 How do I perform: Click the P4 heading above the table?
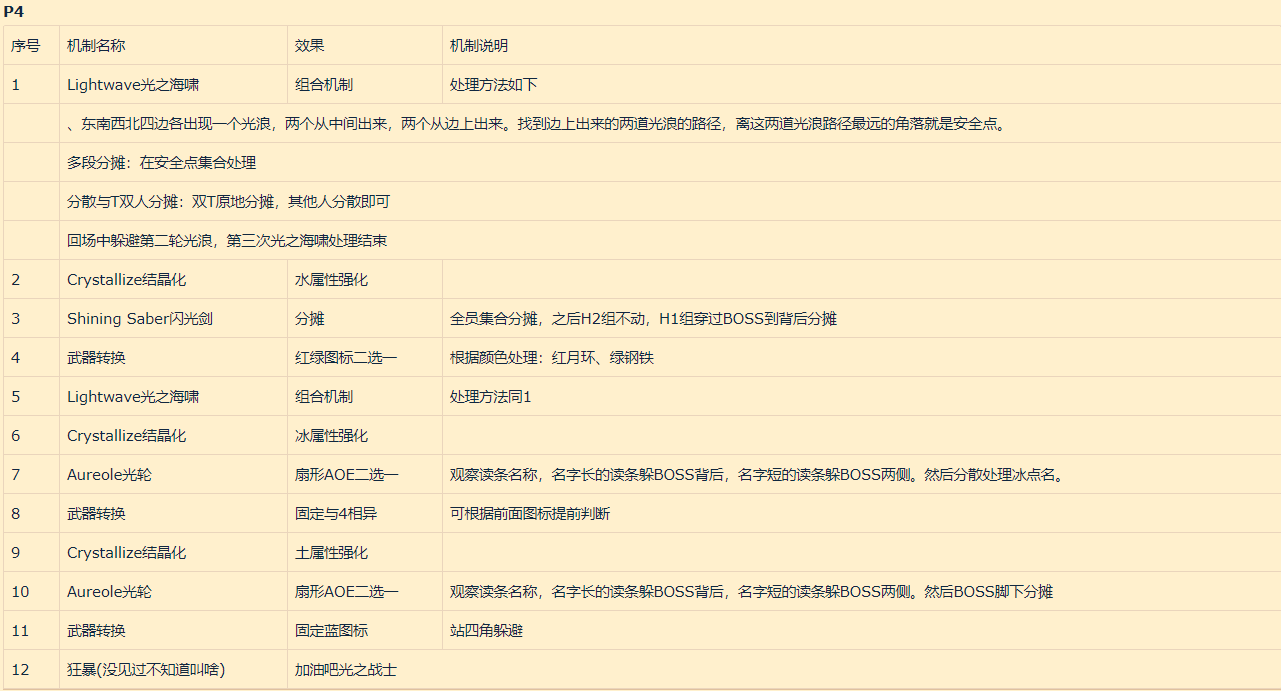[x=14, y=11]
